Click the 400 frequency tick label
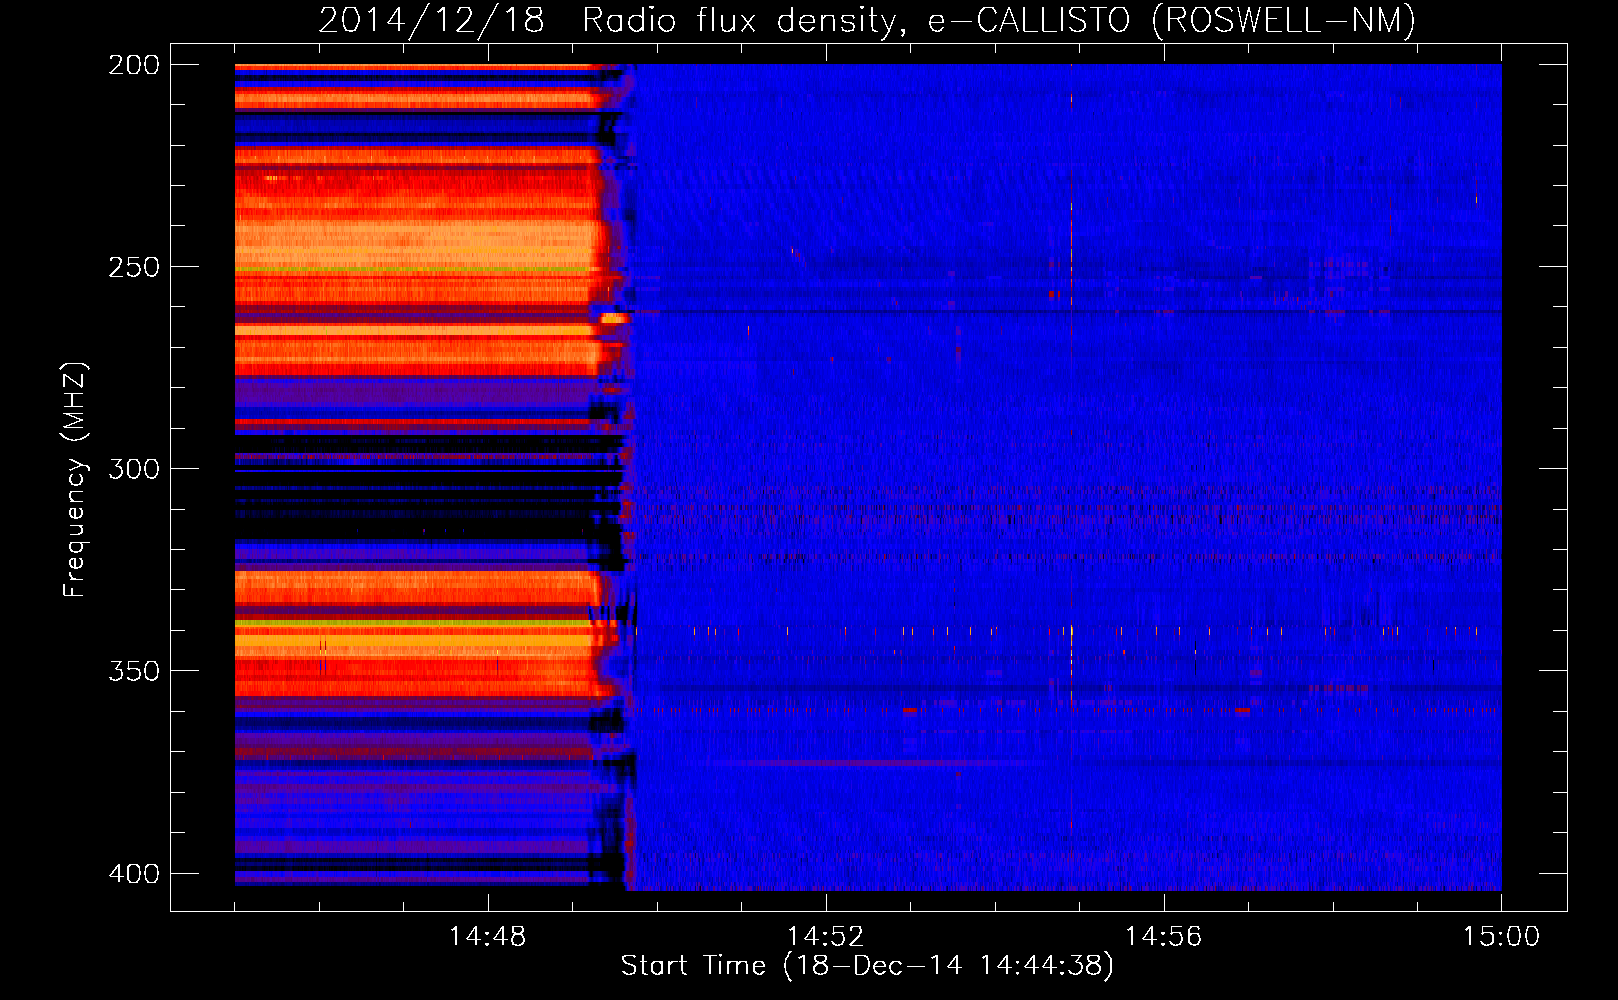 tap(134, 874)
